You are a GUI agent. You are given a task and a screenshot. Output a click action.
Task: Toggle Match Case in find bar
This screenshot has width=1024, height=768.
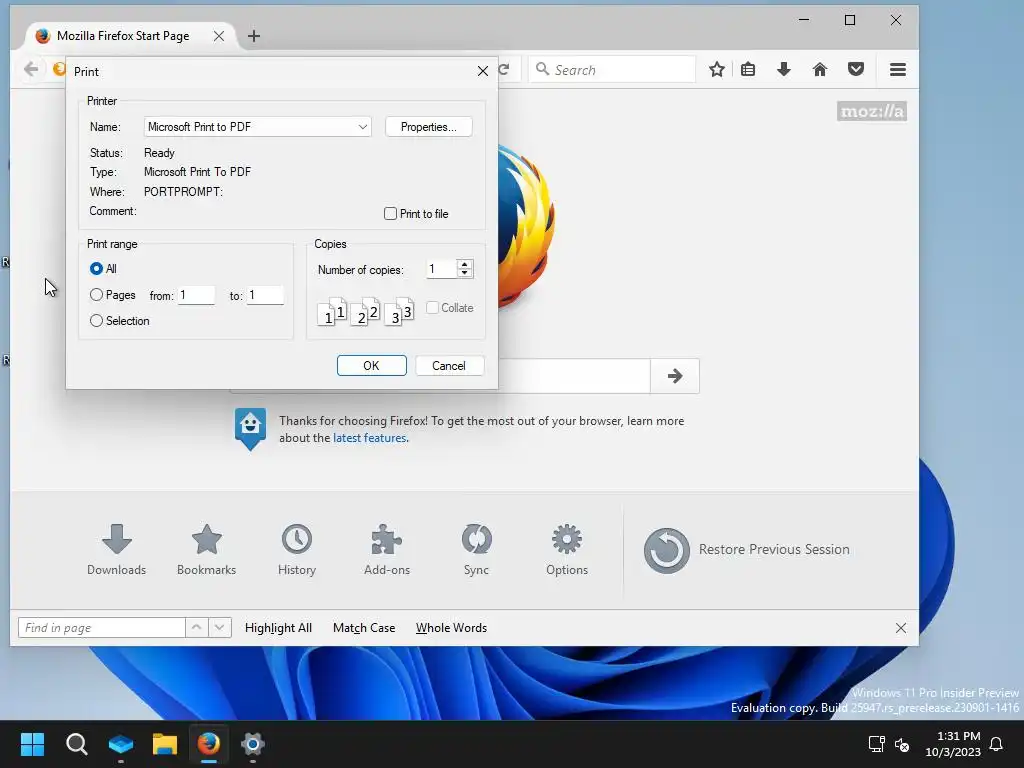[x=364, y=628]
